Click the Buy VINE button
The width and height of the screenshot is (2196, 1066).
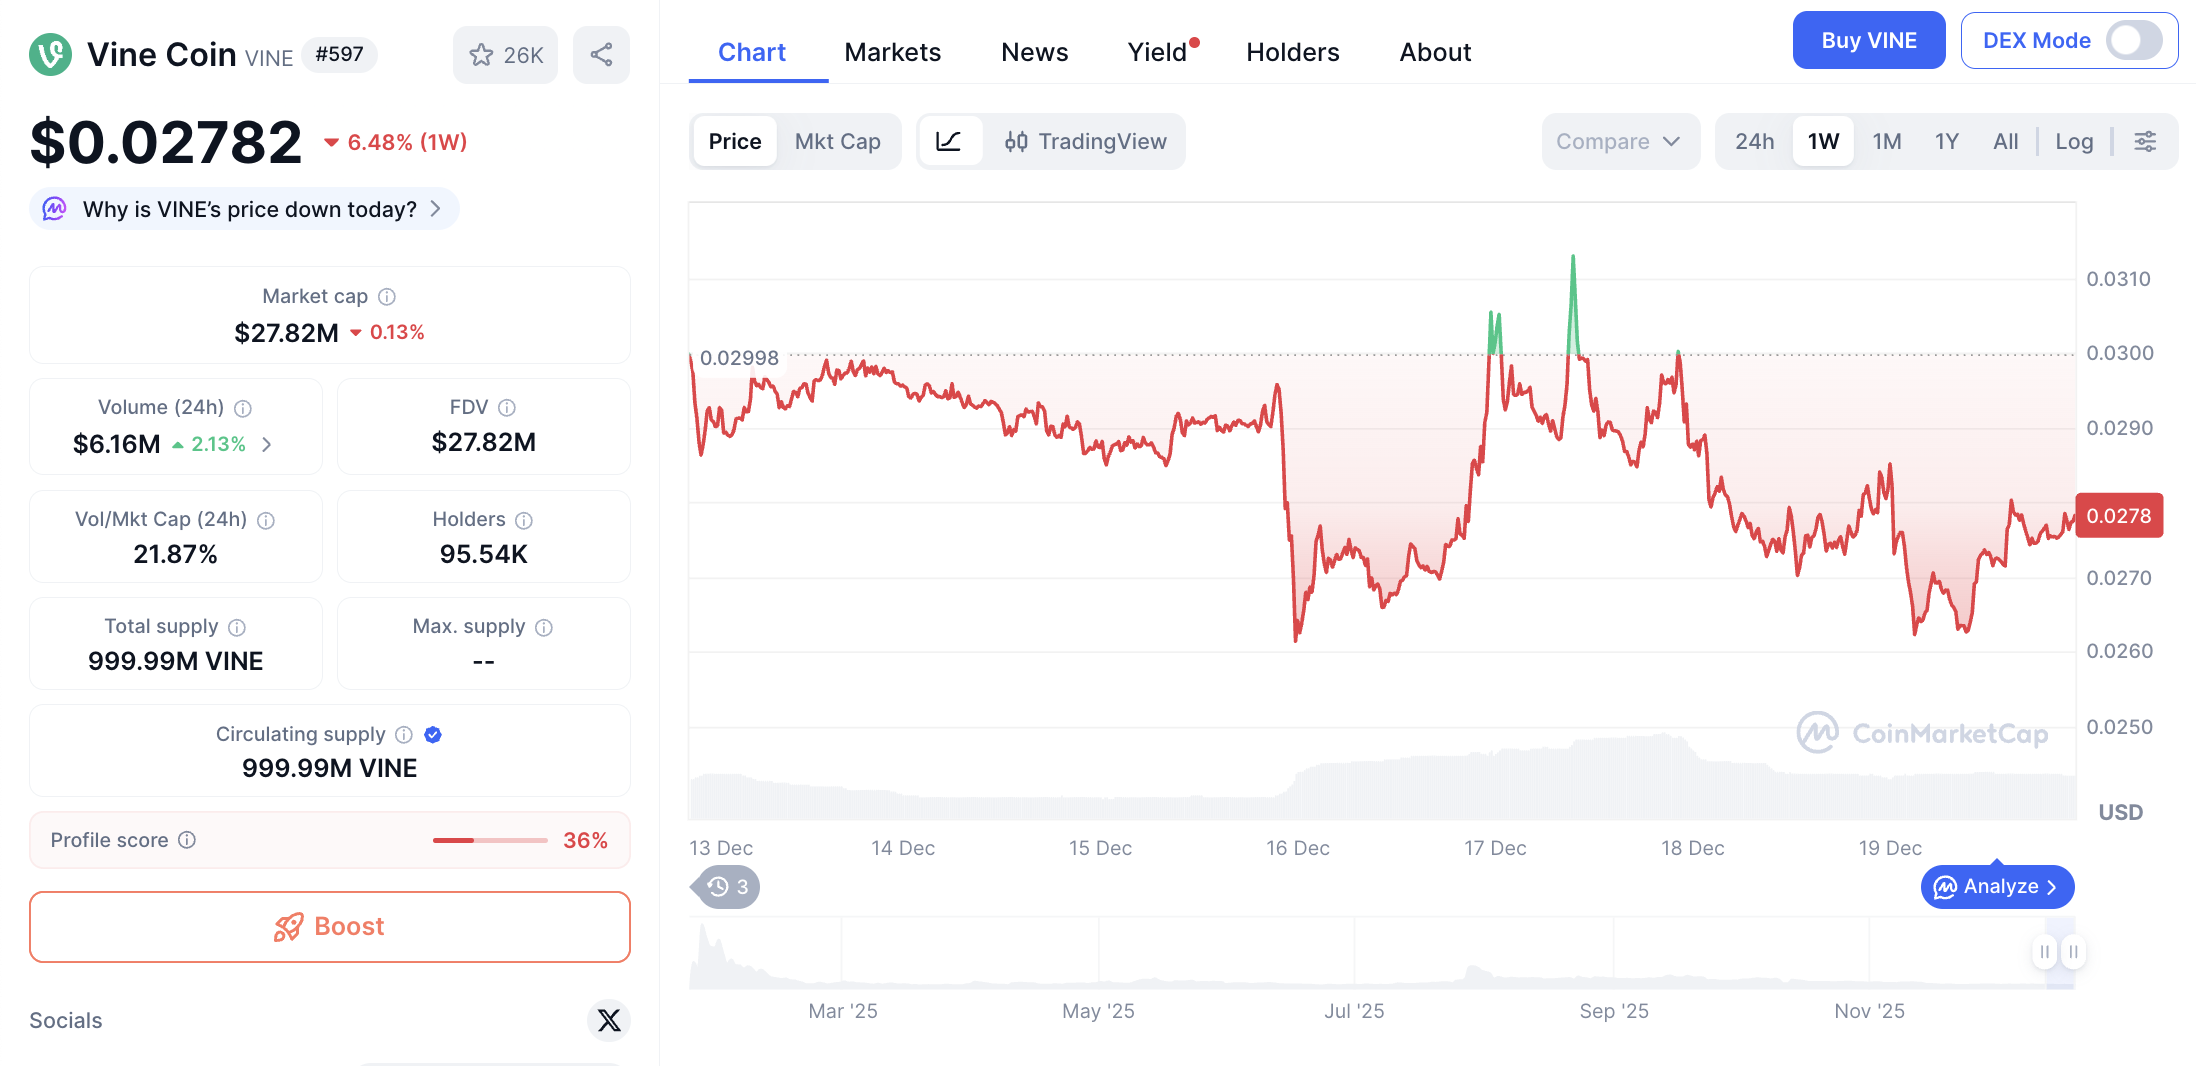(x=1868, y=41)
